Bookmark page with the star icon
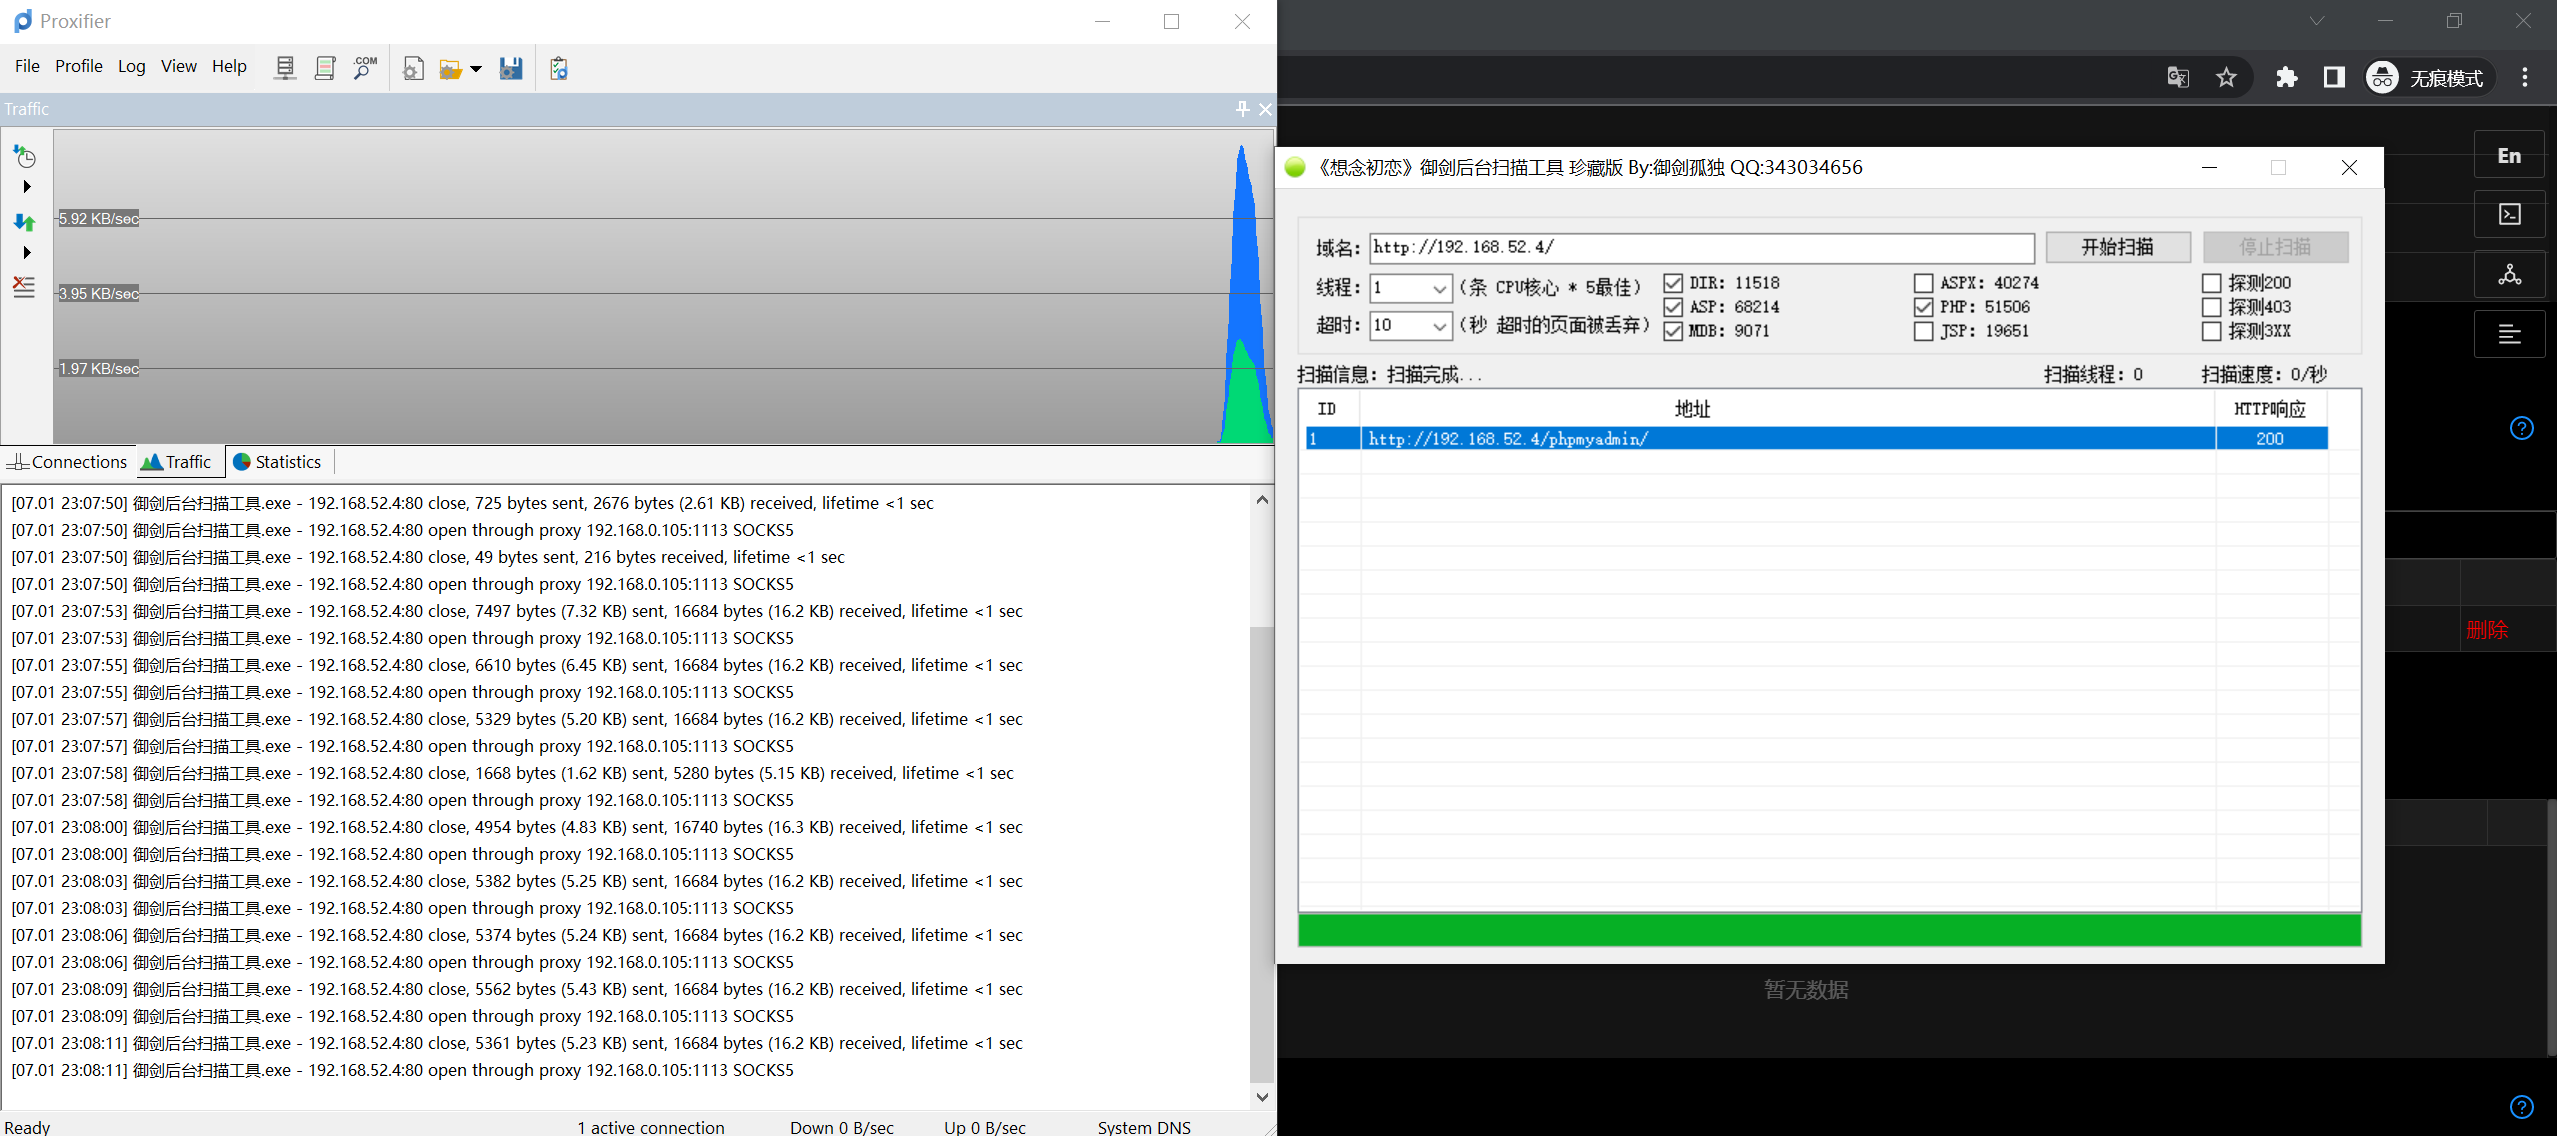 pyautogui.click(x=2226, y=77)
